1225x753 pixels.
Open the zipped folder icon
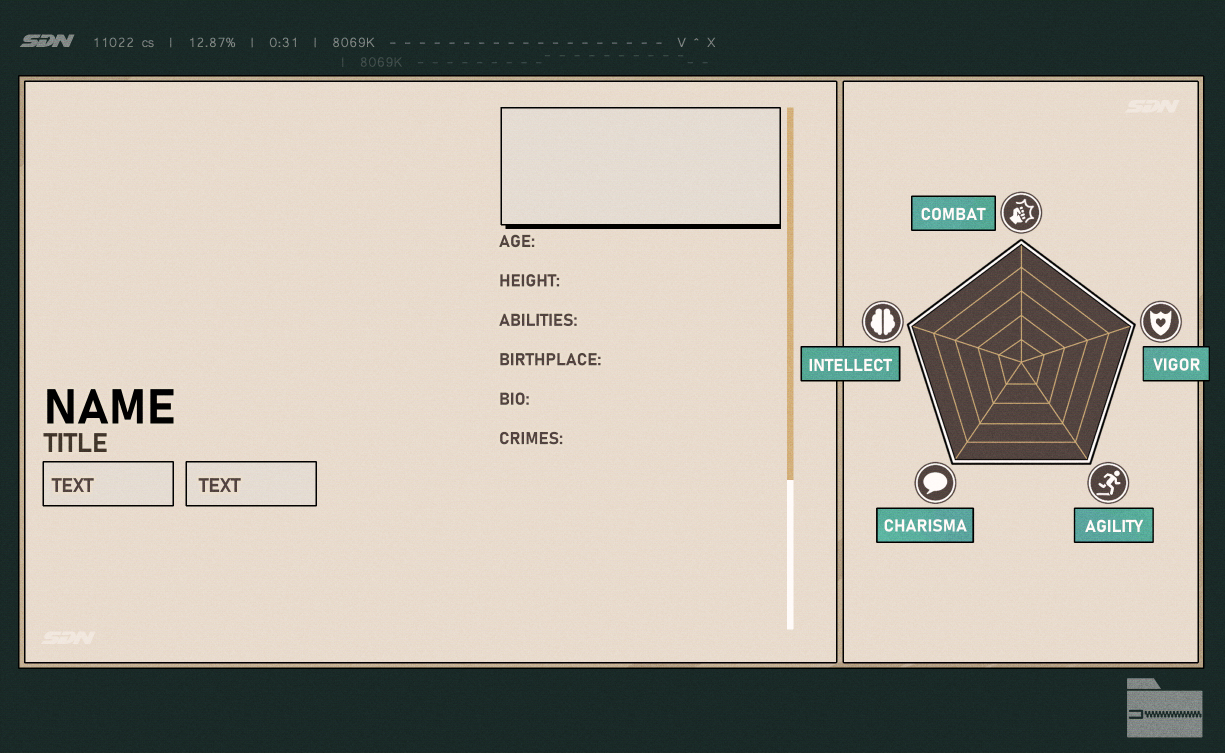[x=1164, y=709]
